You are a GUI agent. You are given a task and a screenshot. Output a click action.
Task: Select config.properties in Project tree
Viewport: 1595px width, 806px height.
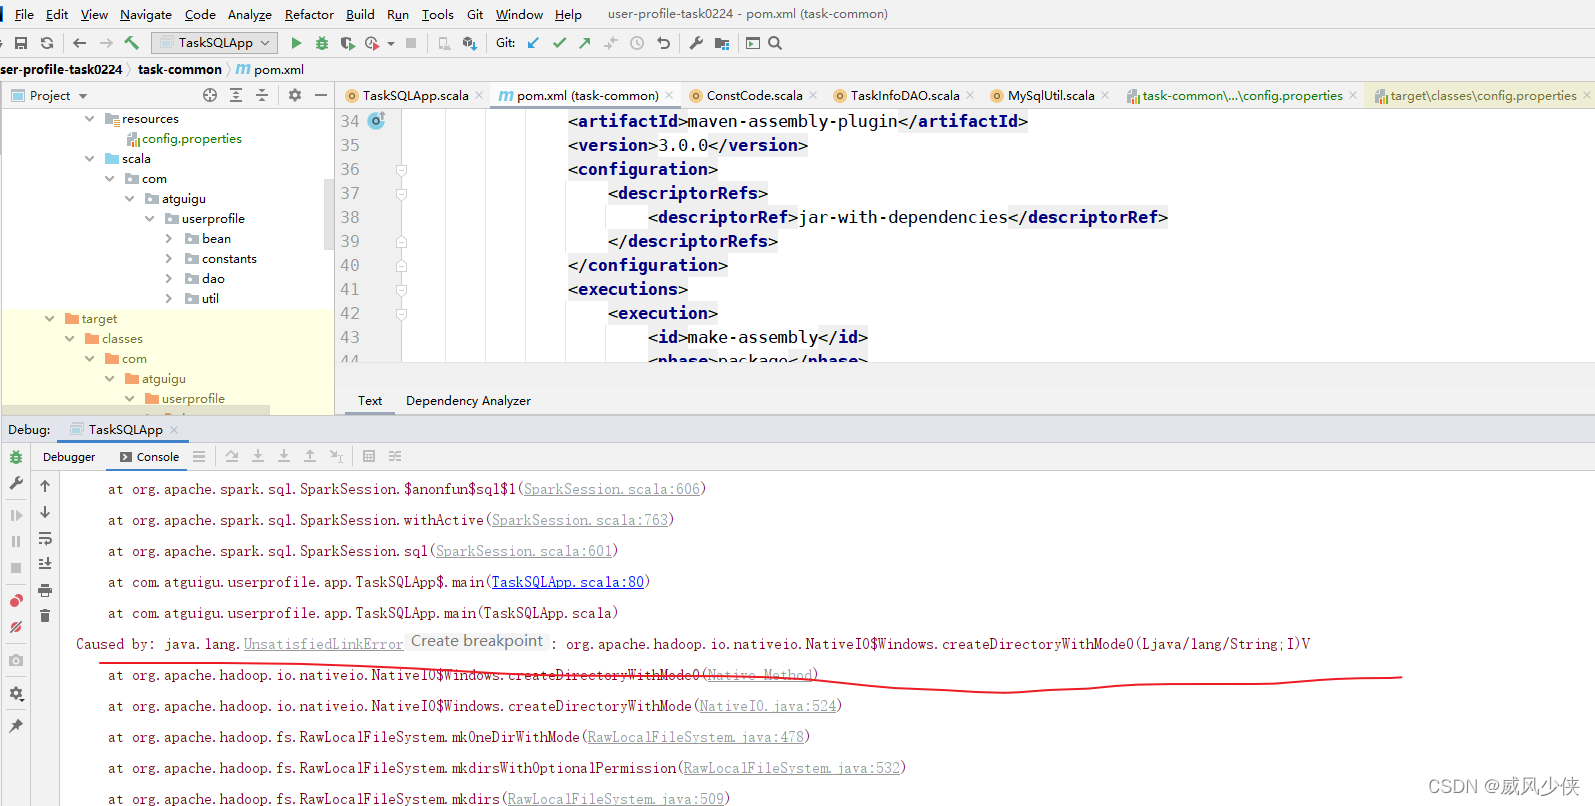click(x=191, y=139)
